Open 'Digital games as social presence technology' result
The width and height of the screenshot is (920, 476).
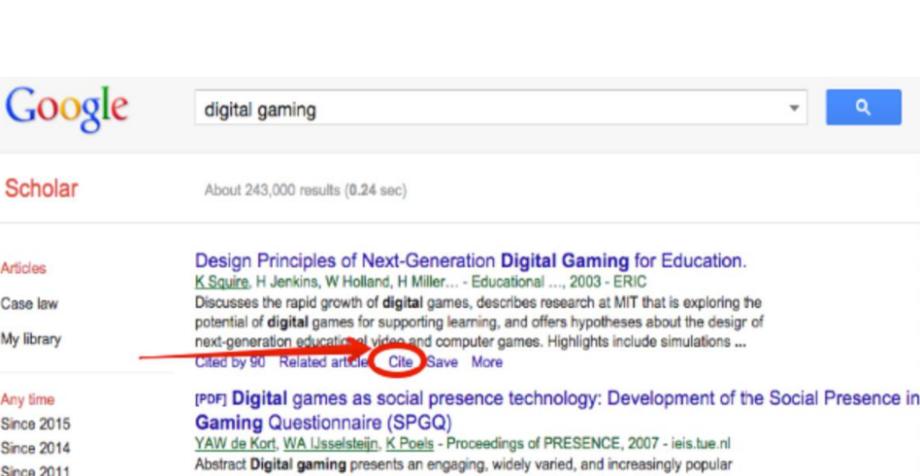(557, 410)
